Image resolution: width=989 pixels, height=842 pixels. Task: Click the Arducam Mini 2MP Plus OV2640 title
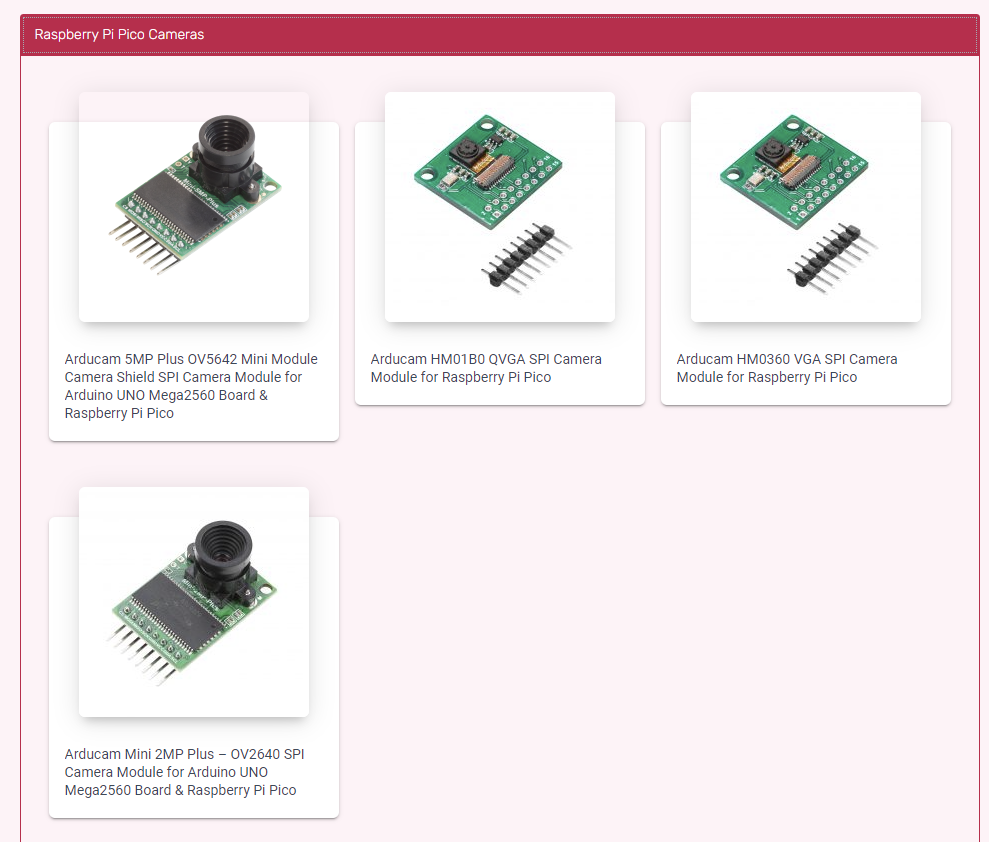(x=184, y=772)
